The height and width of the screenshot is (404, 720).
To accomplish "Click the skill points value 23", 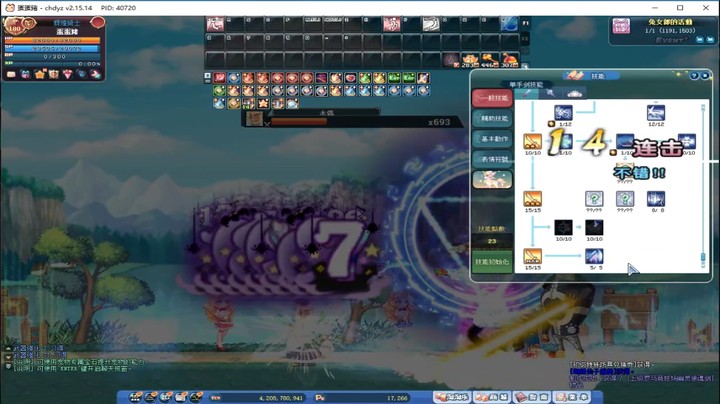I will (x=492, y=241).
